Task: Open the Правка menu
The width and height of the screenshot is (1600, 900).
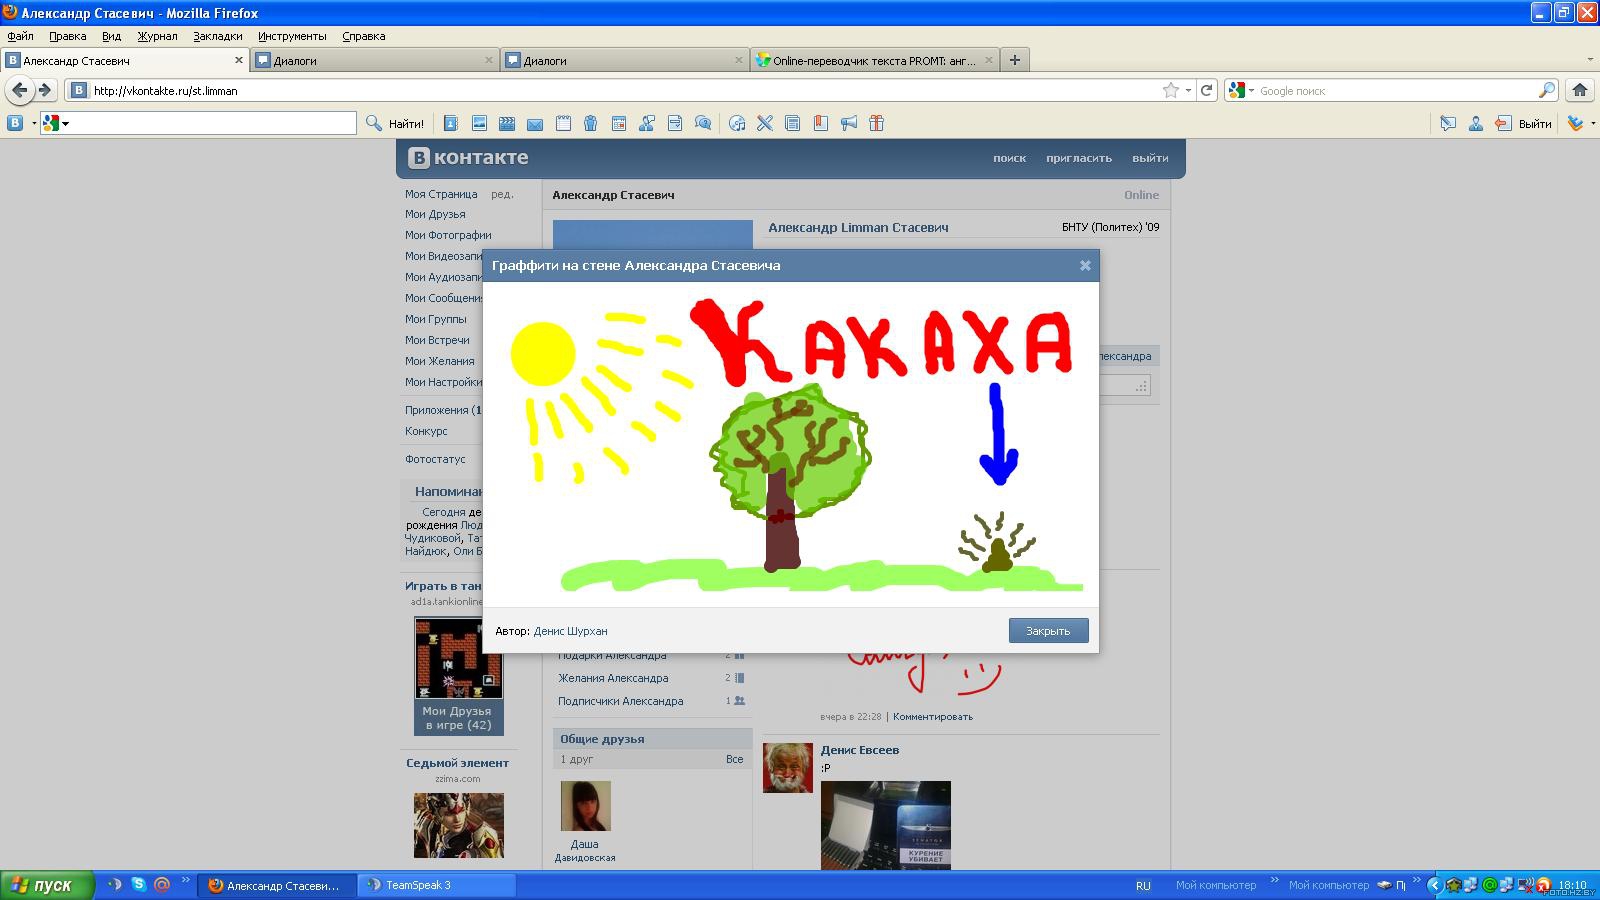Action: (x=67, y=36)
